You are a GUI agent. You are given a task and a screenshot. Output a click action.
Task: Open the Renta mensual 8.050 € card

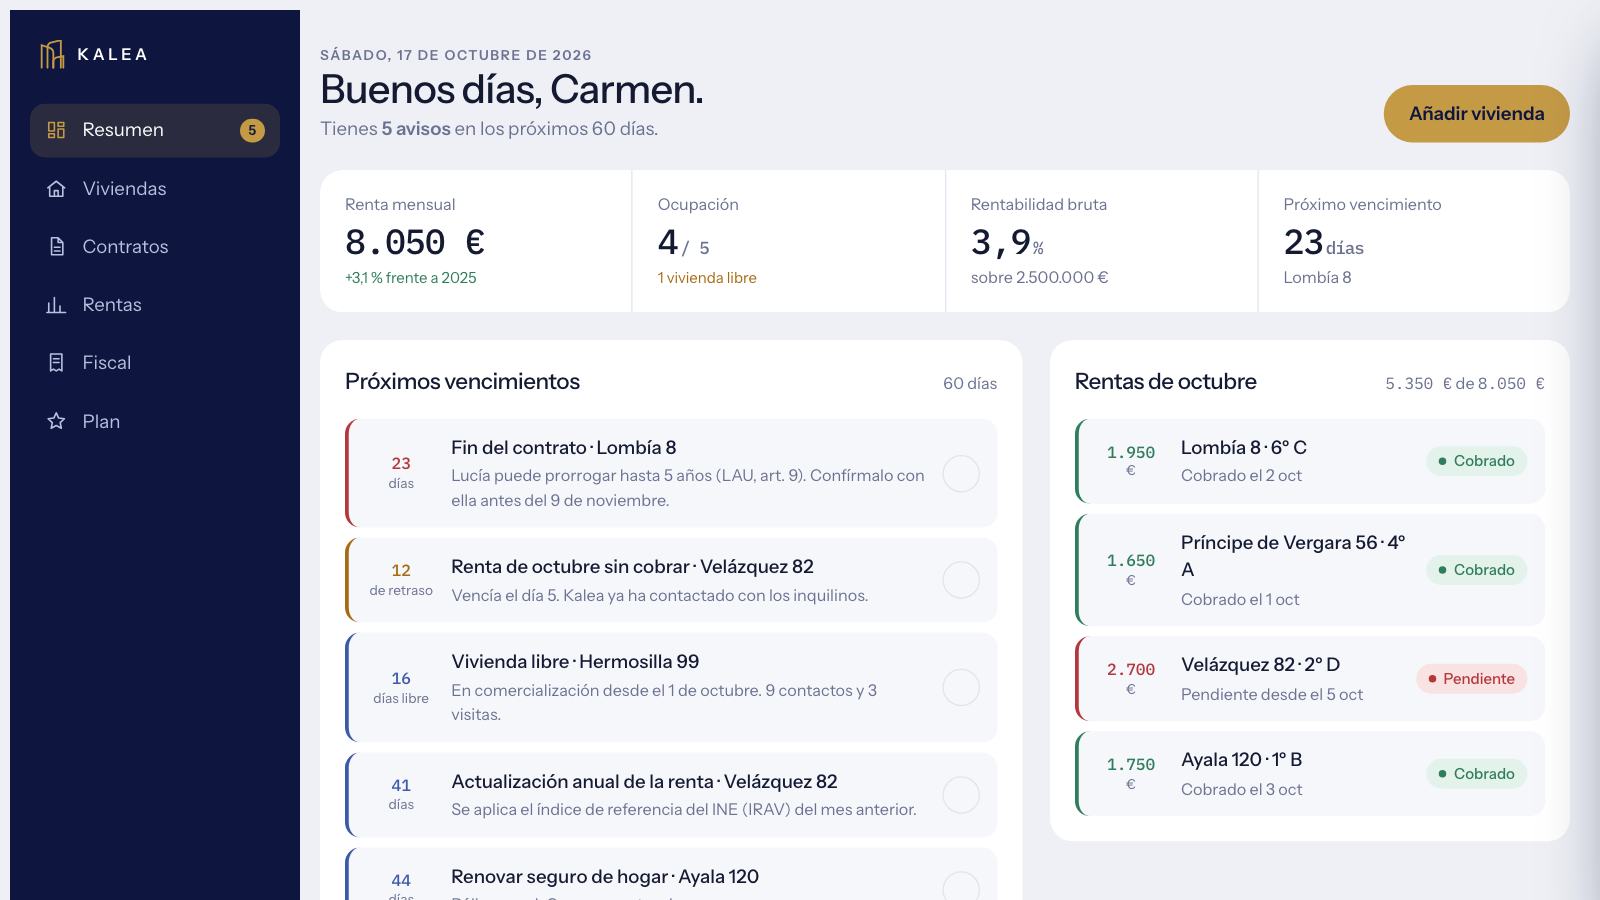pos(476,241)
